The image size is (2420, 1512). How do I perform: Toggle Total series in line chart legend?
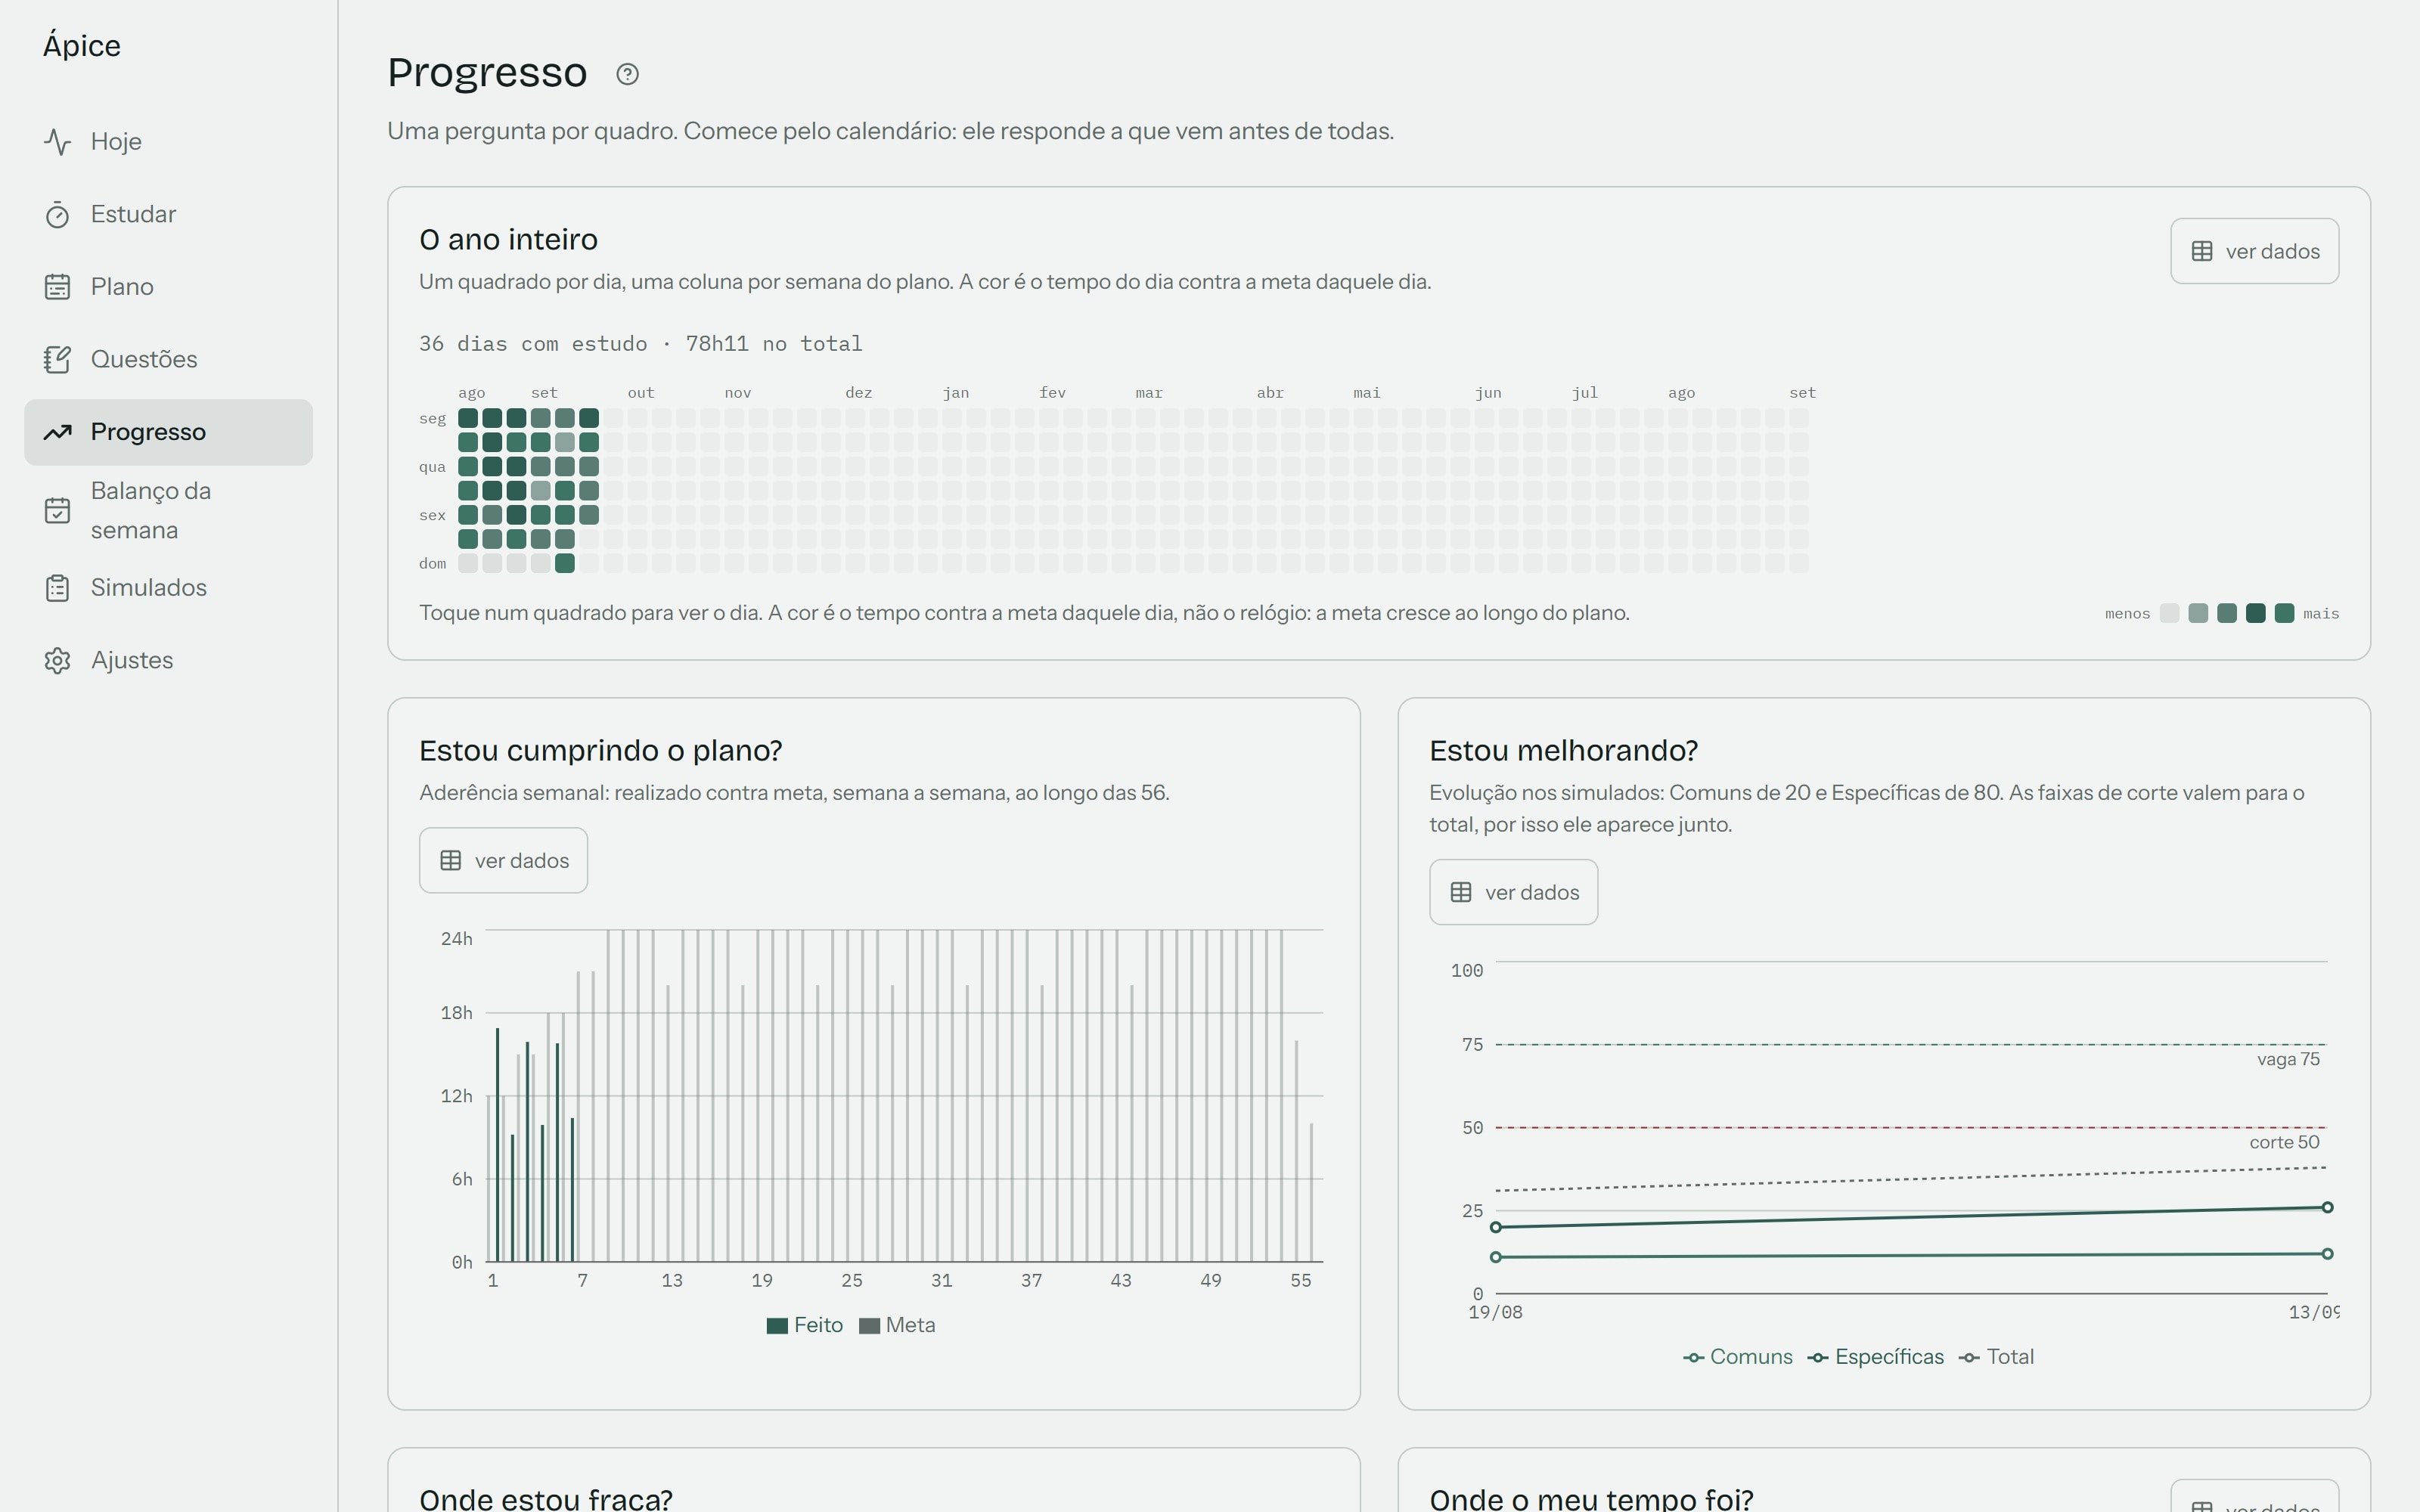(x=1997, y=1357)
